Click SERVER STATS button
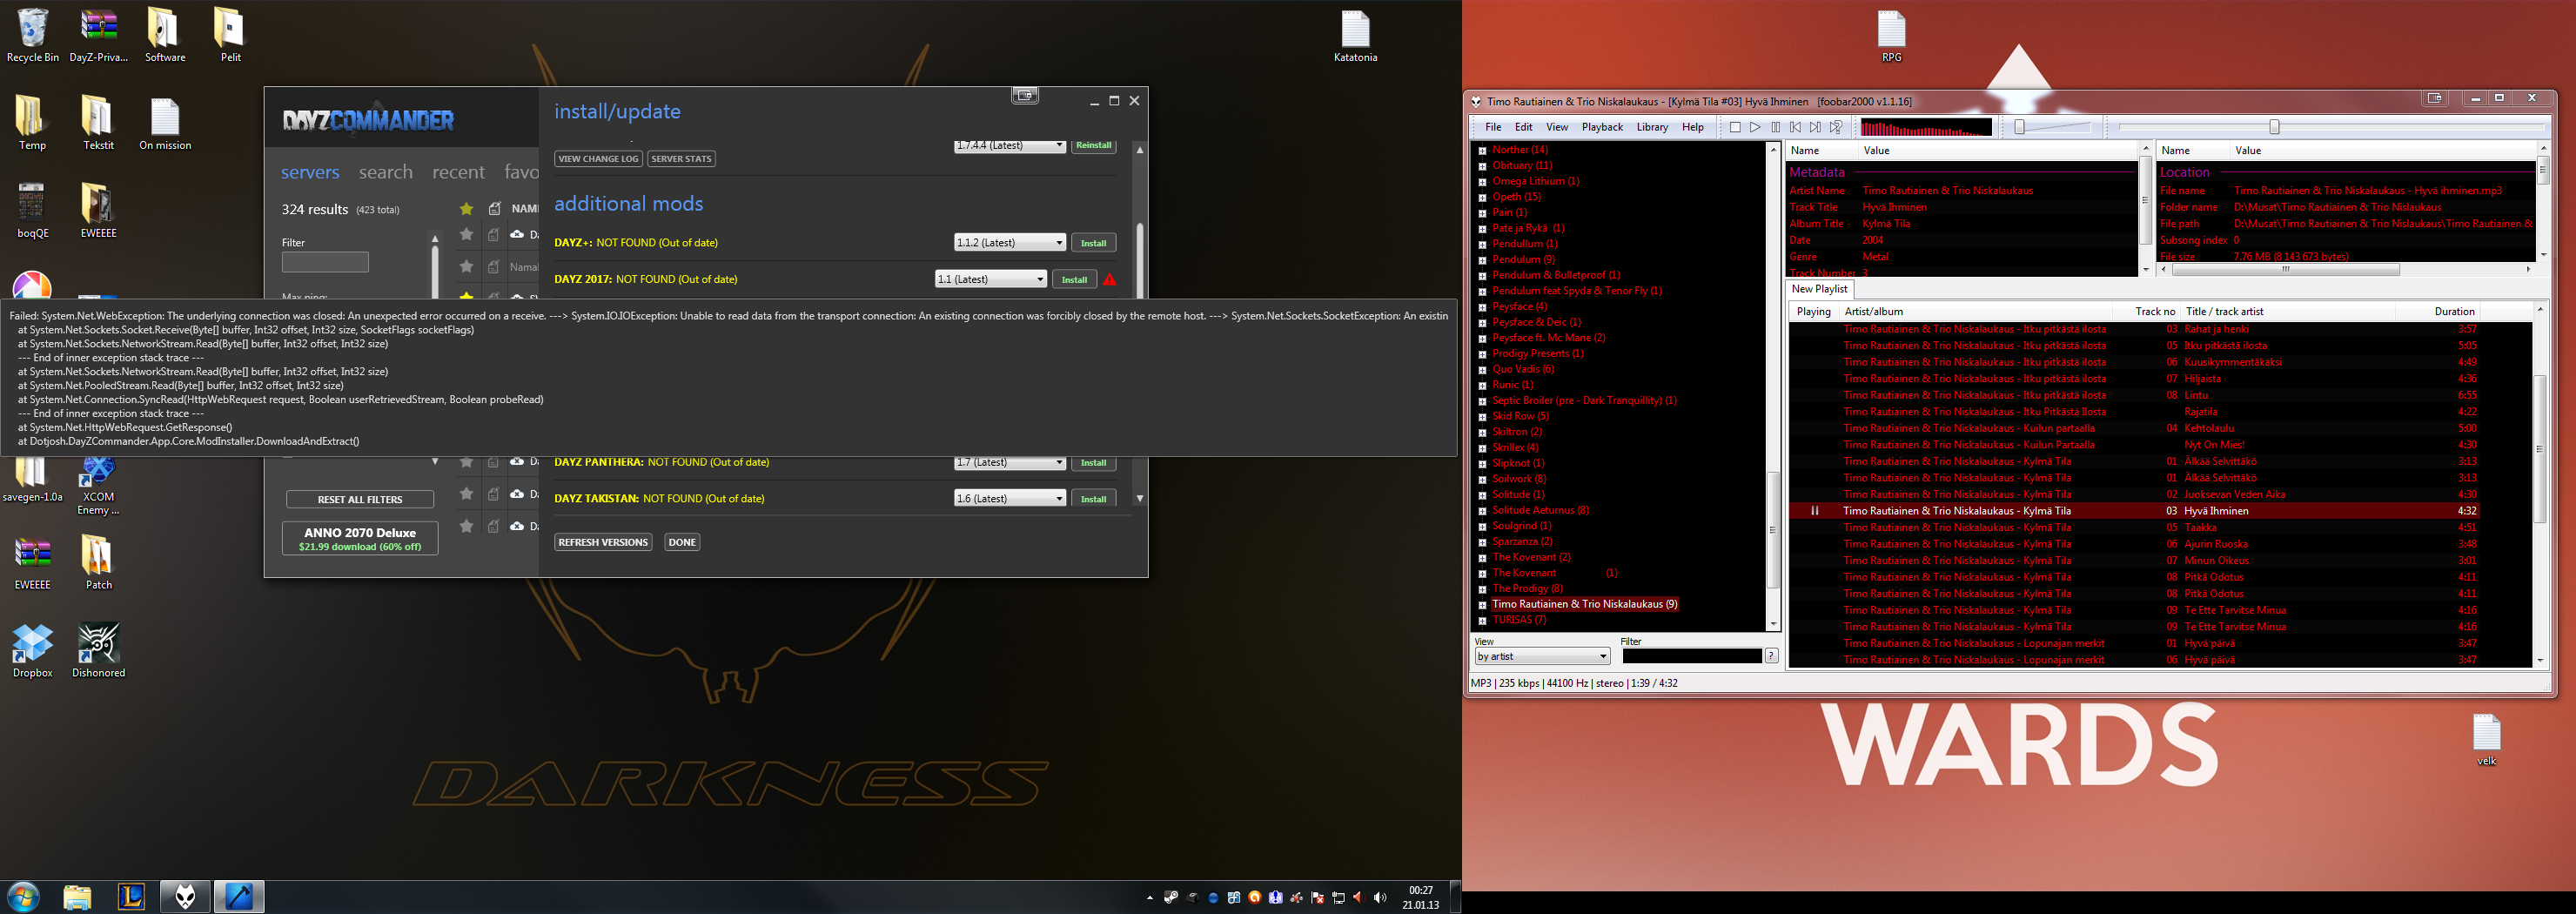This screenshot has height=914, width=2576. pos(681,158)
